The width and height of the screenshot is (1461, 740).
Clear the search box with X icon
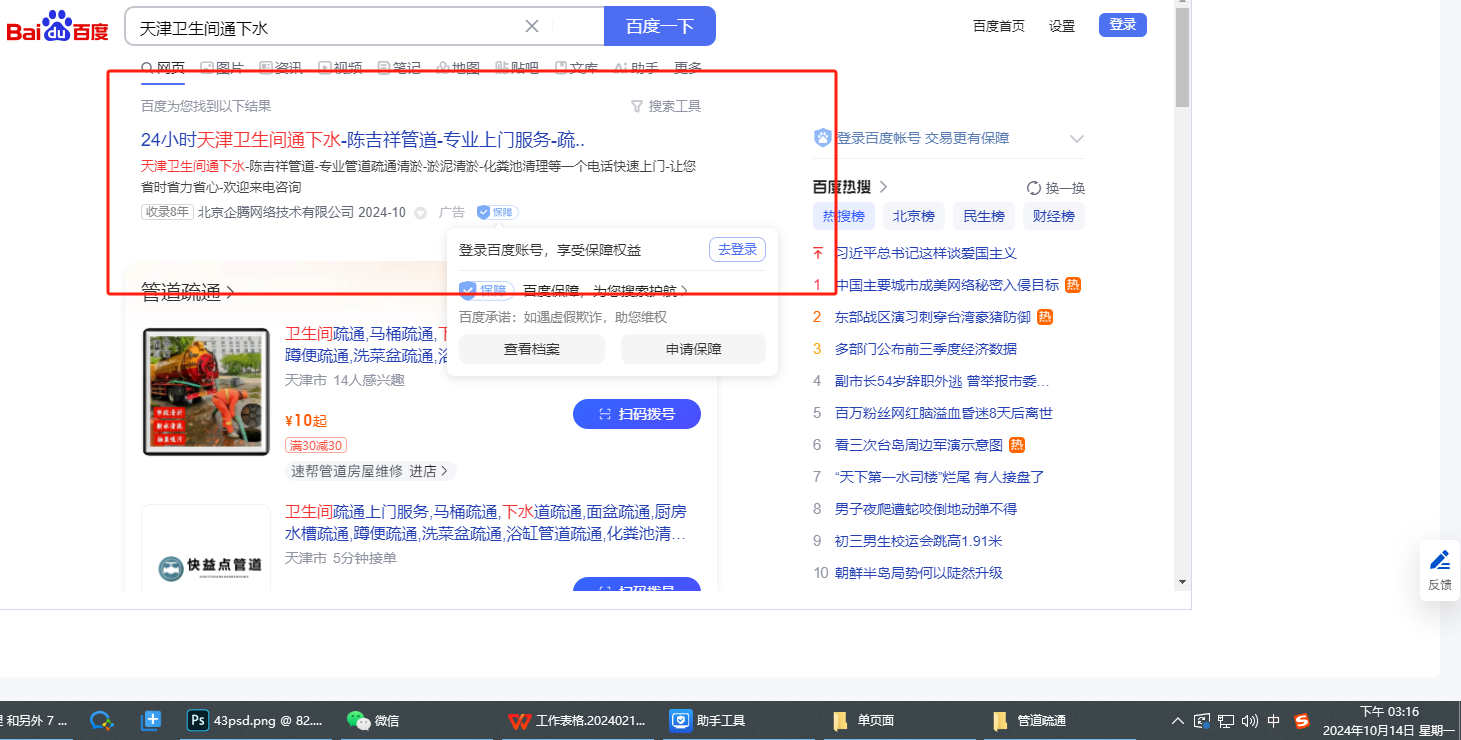point(532,26)
